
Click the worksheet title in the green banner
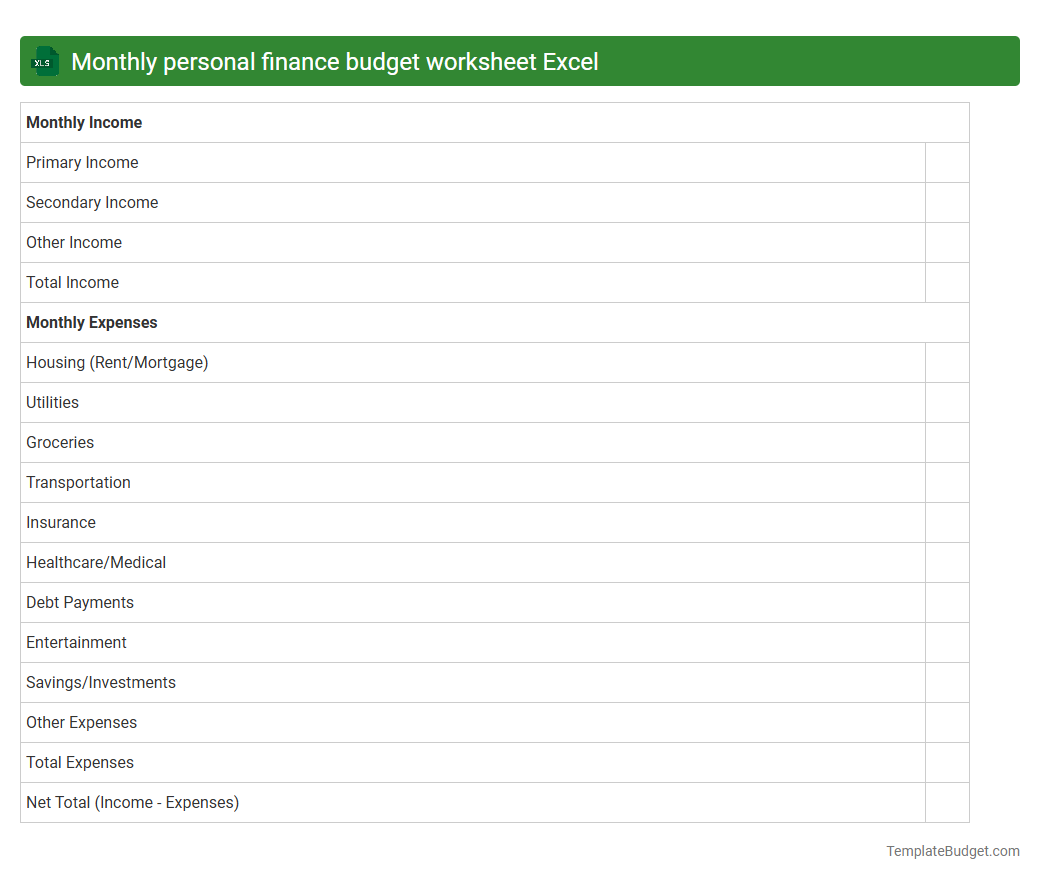333,61
